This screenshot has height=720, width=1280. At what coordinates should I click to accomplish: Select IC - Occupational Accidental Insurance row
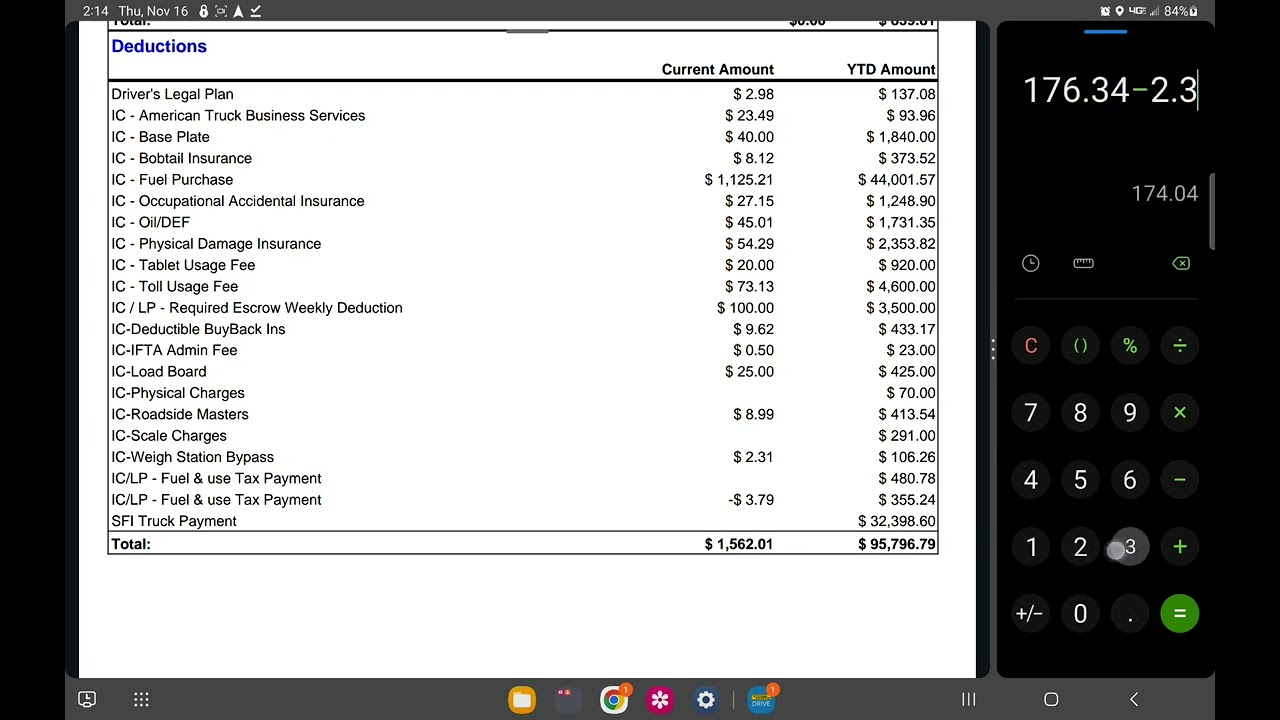523,201
